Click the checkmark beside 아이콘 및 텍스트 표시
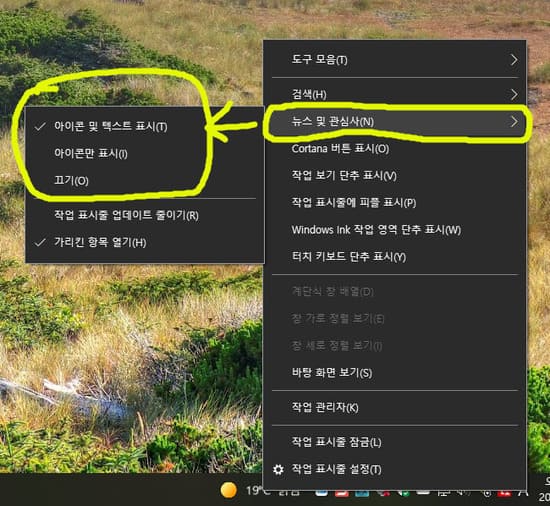 [40, 126]
